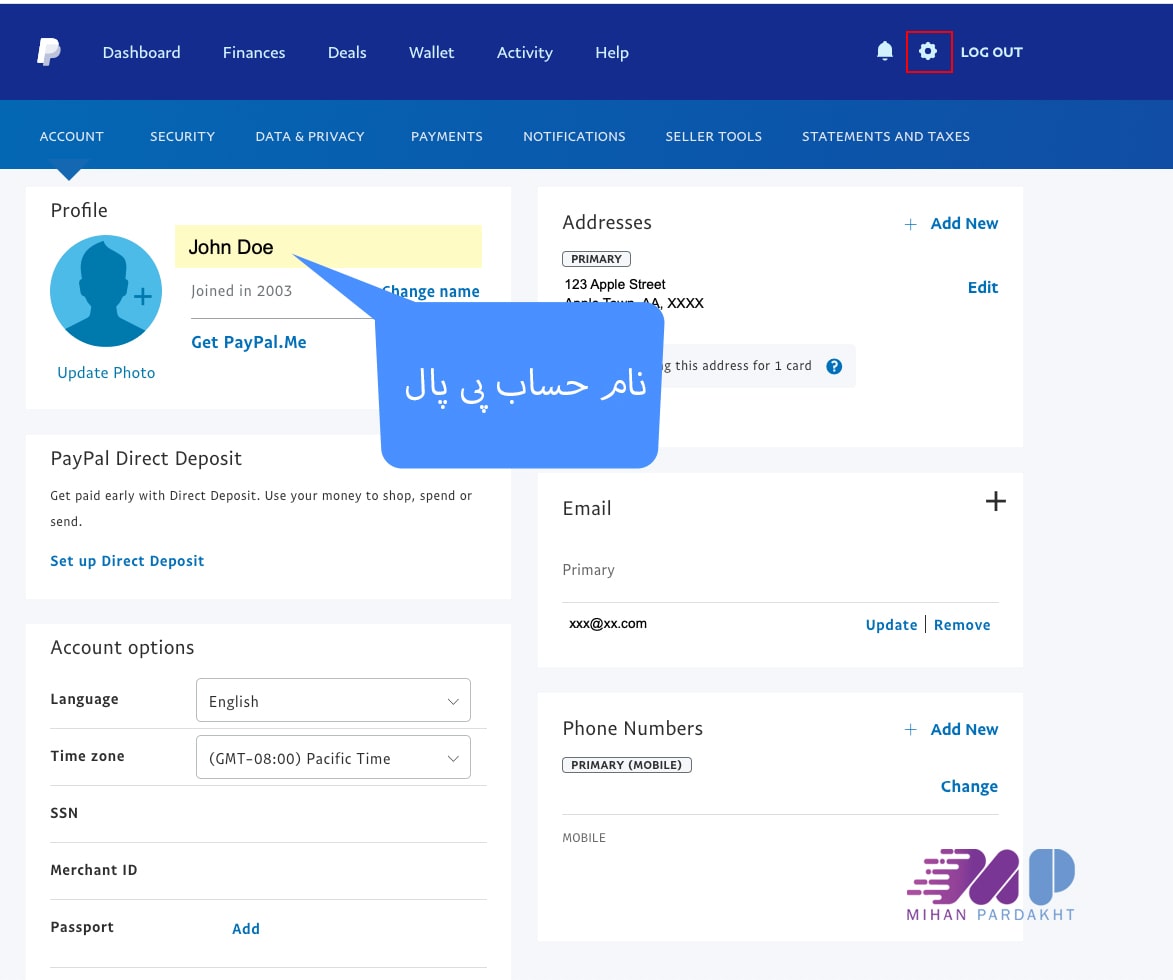Screen dimensions: 1173x980
Task: Open the Activity menu item
Action: point(524,52)
